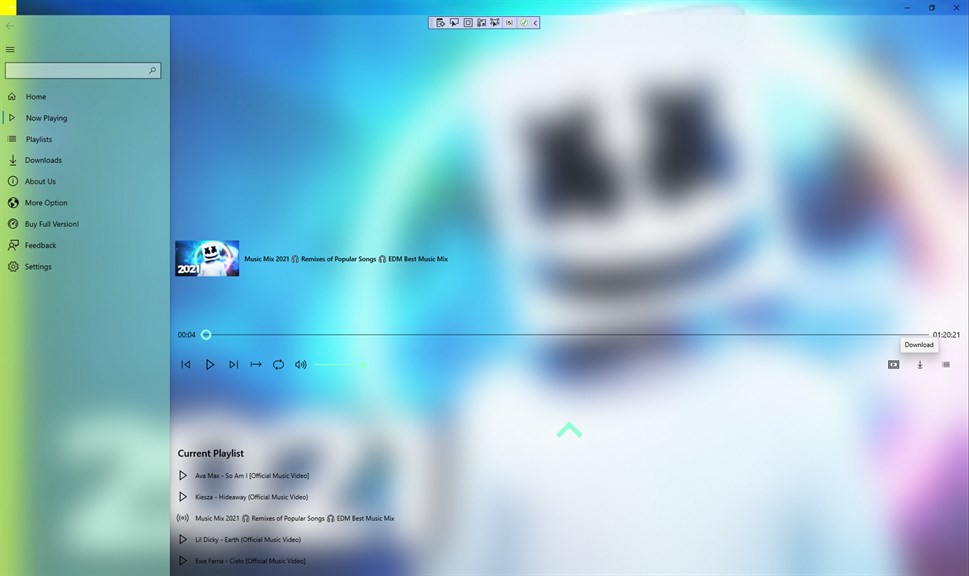Play Ewa Farna - Cialo
The width and height of the screenshot is (969, 576).
pos(183,561)
